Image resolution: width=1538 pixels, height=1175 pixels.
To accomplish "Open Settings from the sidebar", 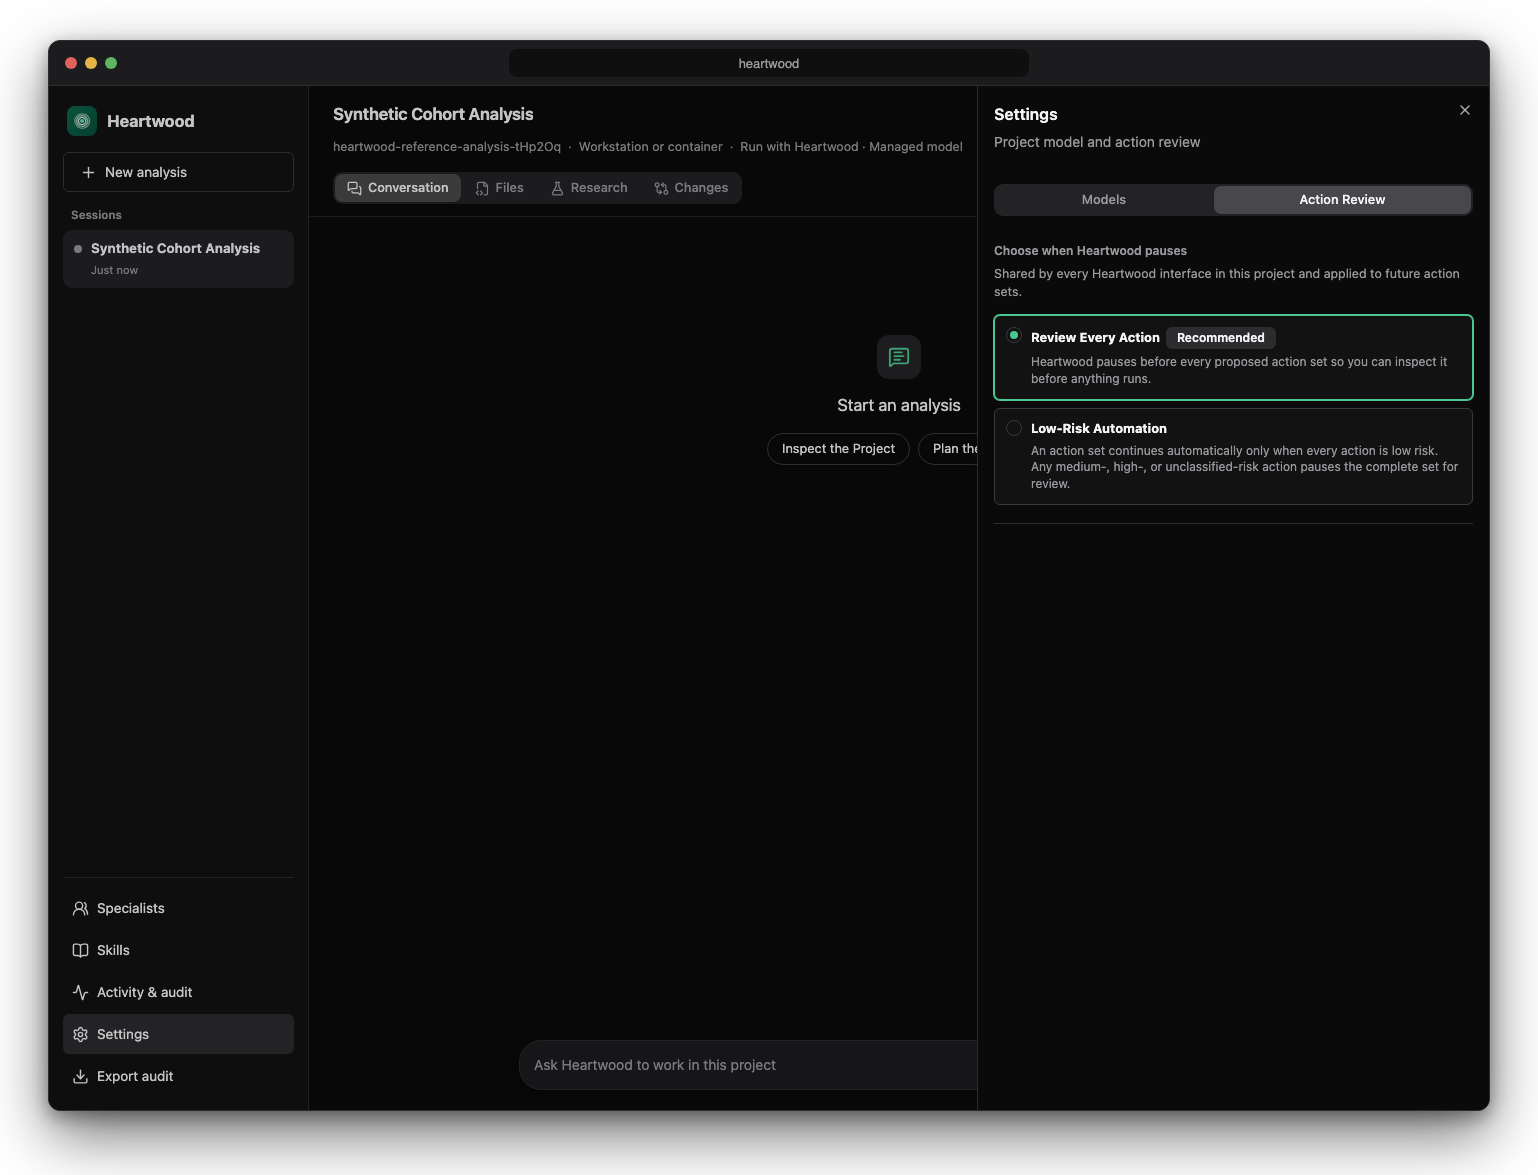I will pyautogui.click(x=178, y=1034).
